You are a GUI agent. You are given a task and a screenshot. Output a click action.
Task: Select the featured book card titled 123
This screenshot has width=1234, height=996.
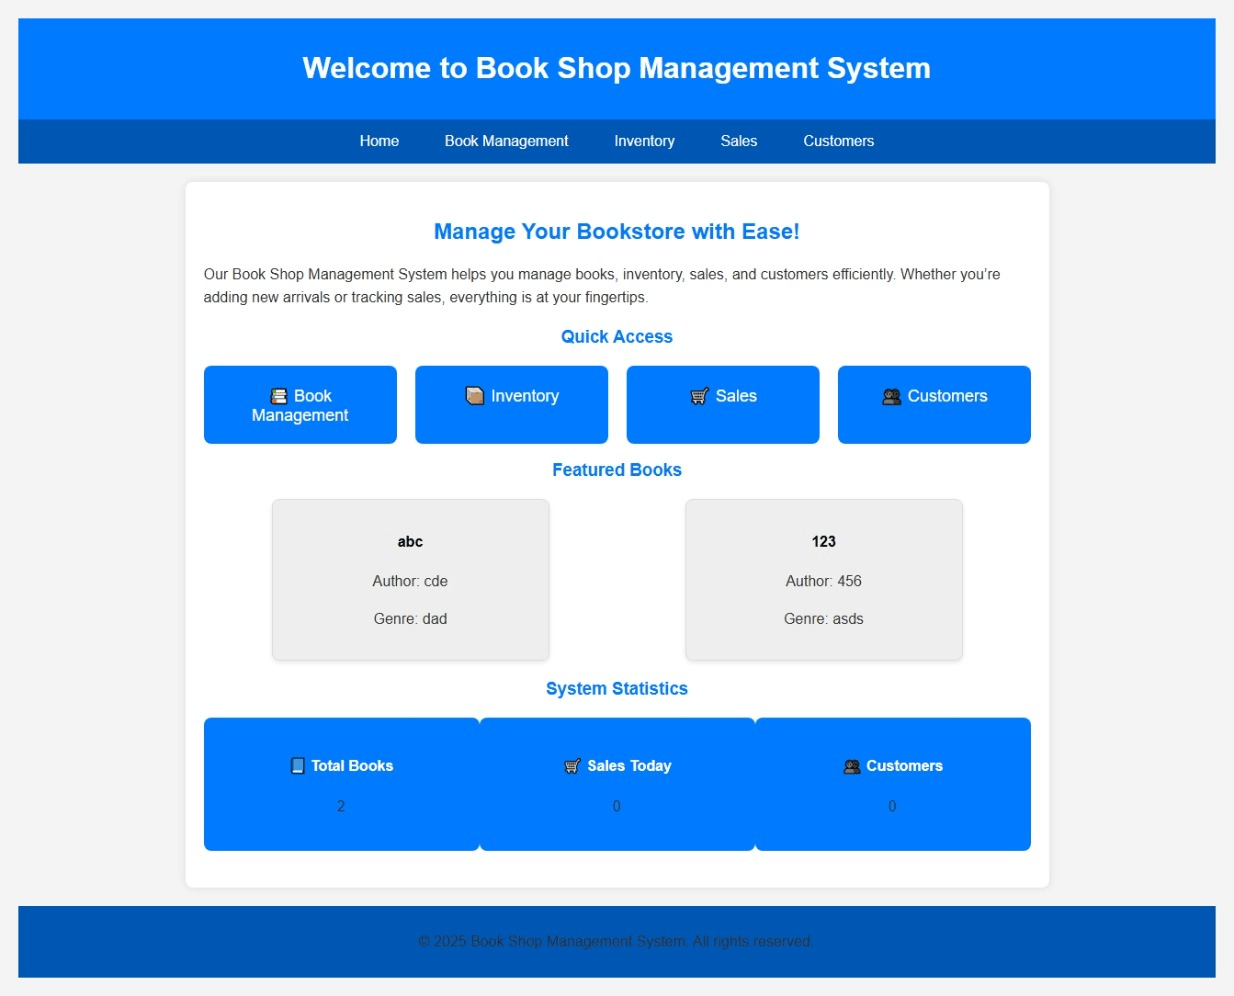(x=823, y=580)
